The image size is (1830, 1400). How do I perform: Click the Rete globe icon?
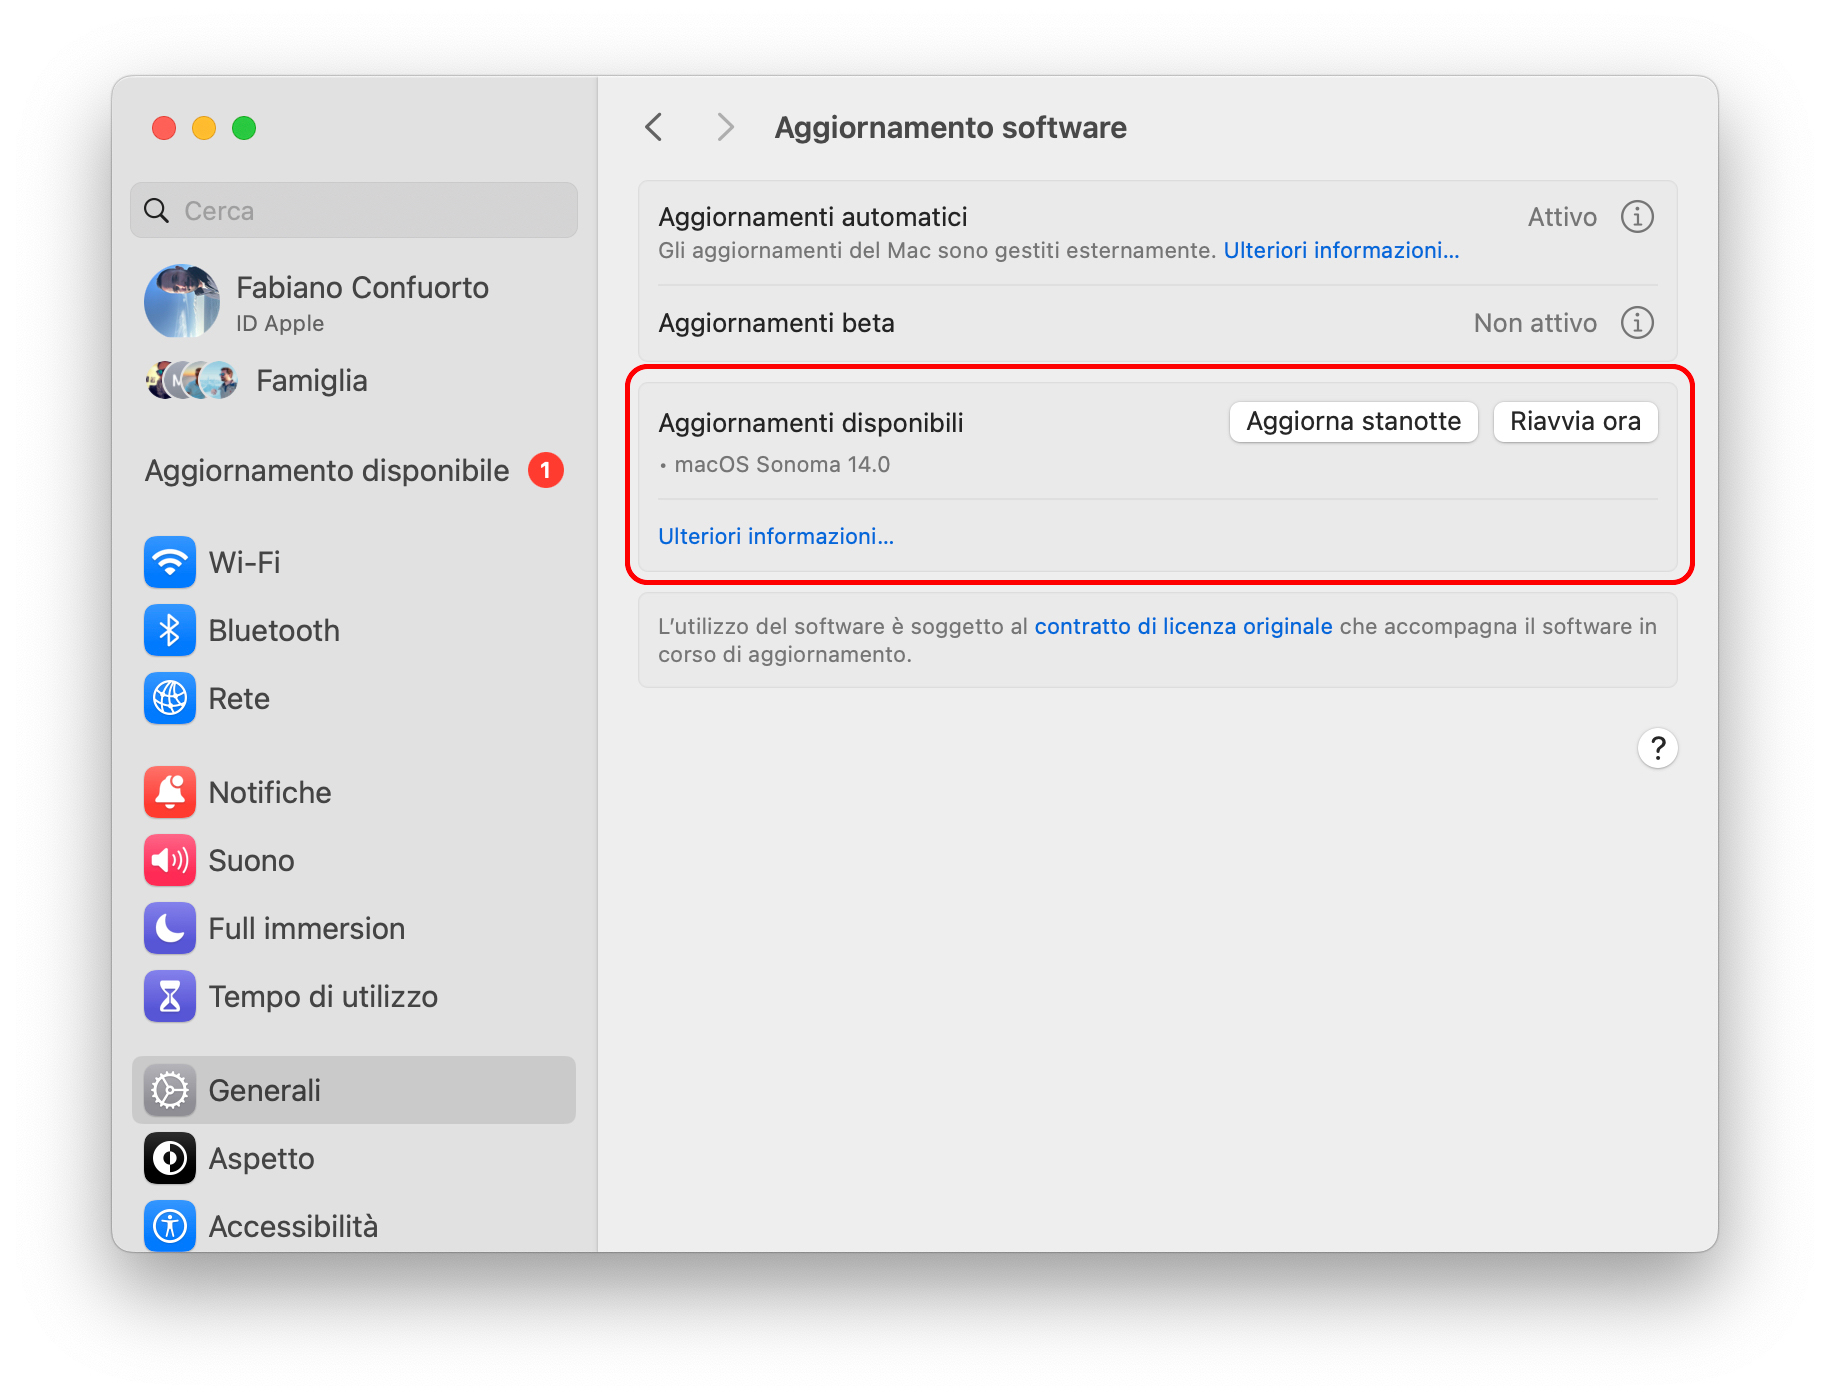tap(170, 698)
